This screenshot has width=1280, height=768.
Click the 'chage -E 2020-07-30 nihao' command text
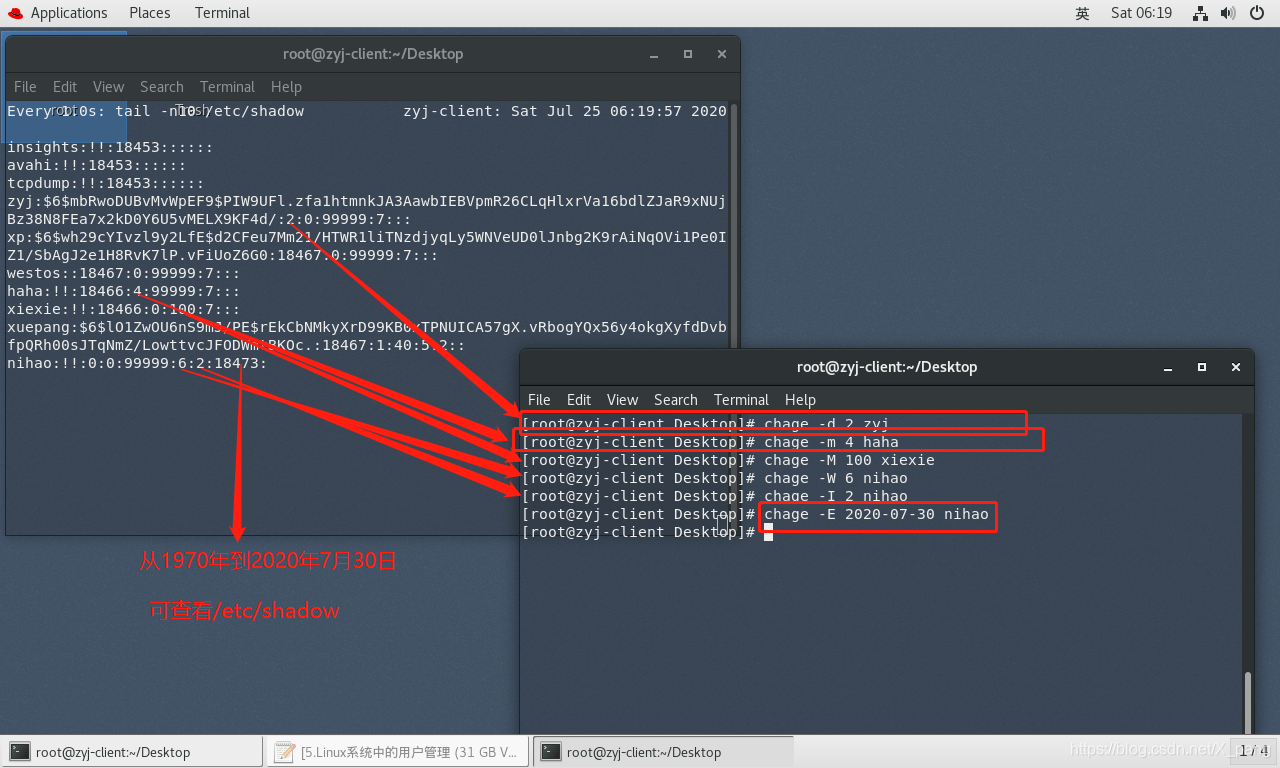(x=876, y=514)
